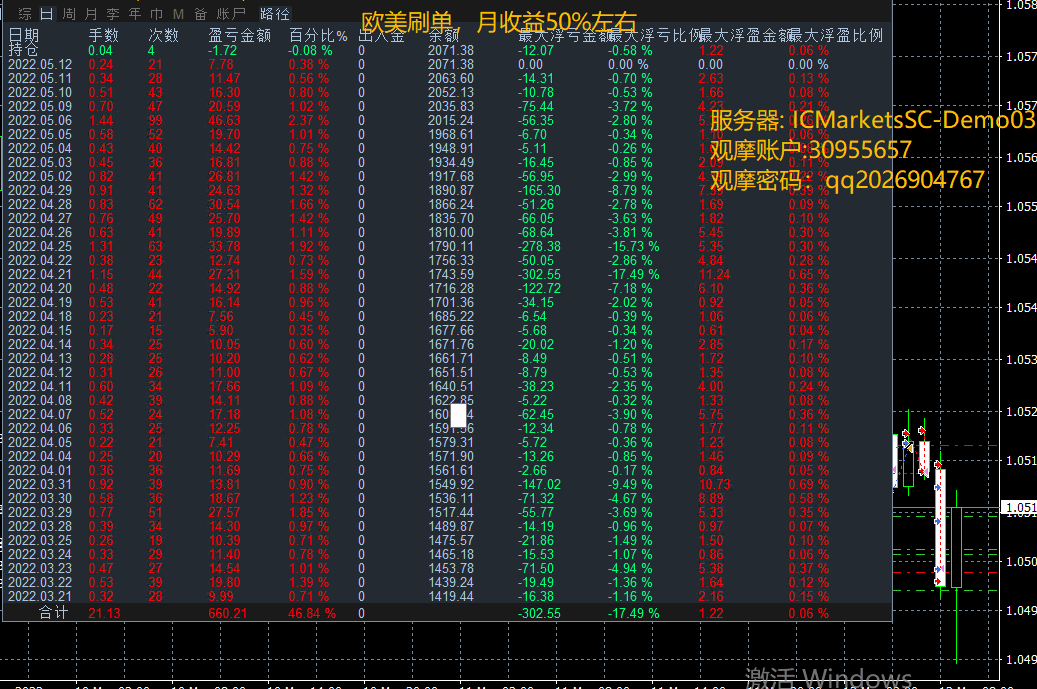
Task: Click trade count 99
Action: (x=155, y=120)
